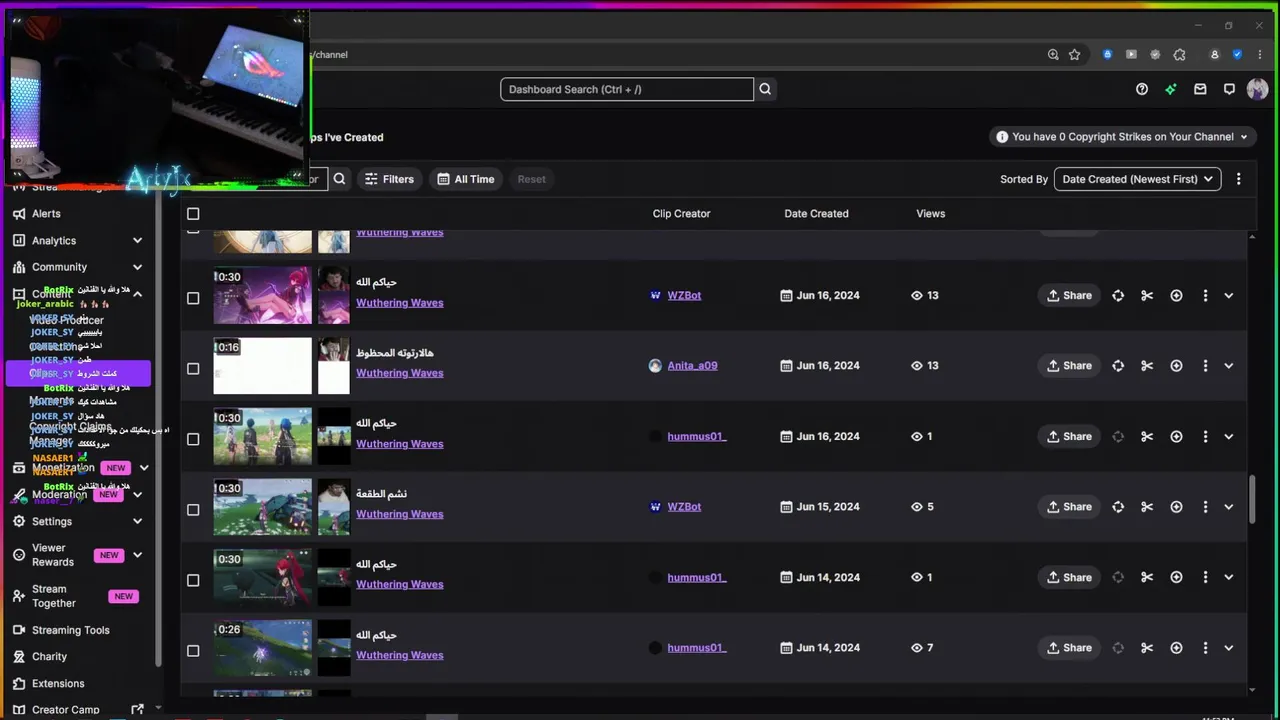Expand the Jun 15 WZBot clip row chevron
The image size is (1280, 720).
coord(1229,507)
